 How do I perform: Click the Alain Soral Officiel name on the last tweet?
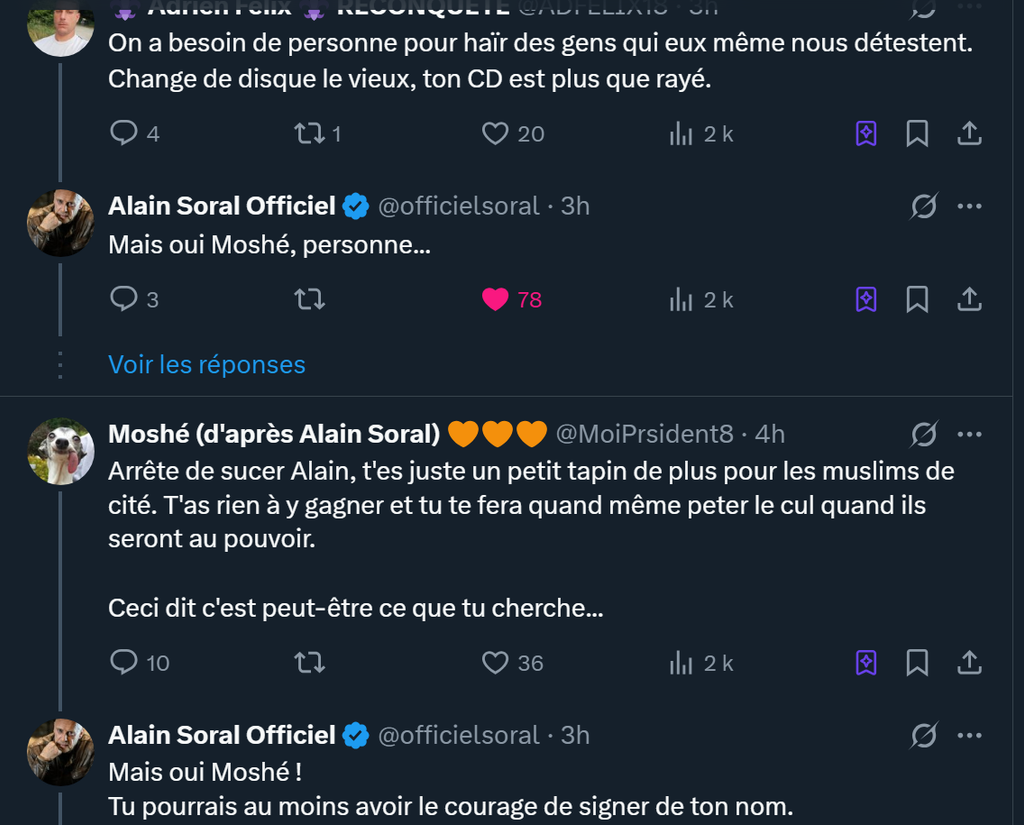[221, 735]
